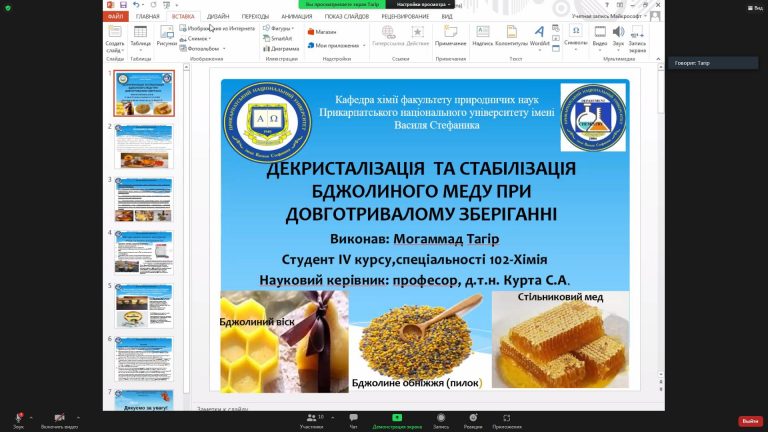The width and height of the screenshot is (768, 432).
Task: Switch to Home (ГЛАВНАЯ) tab
Action: [x=147, y=16]
